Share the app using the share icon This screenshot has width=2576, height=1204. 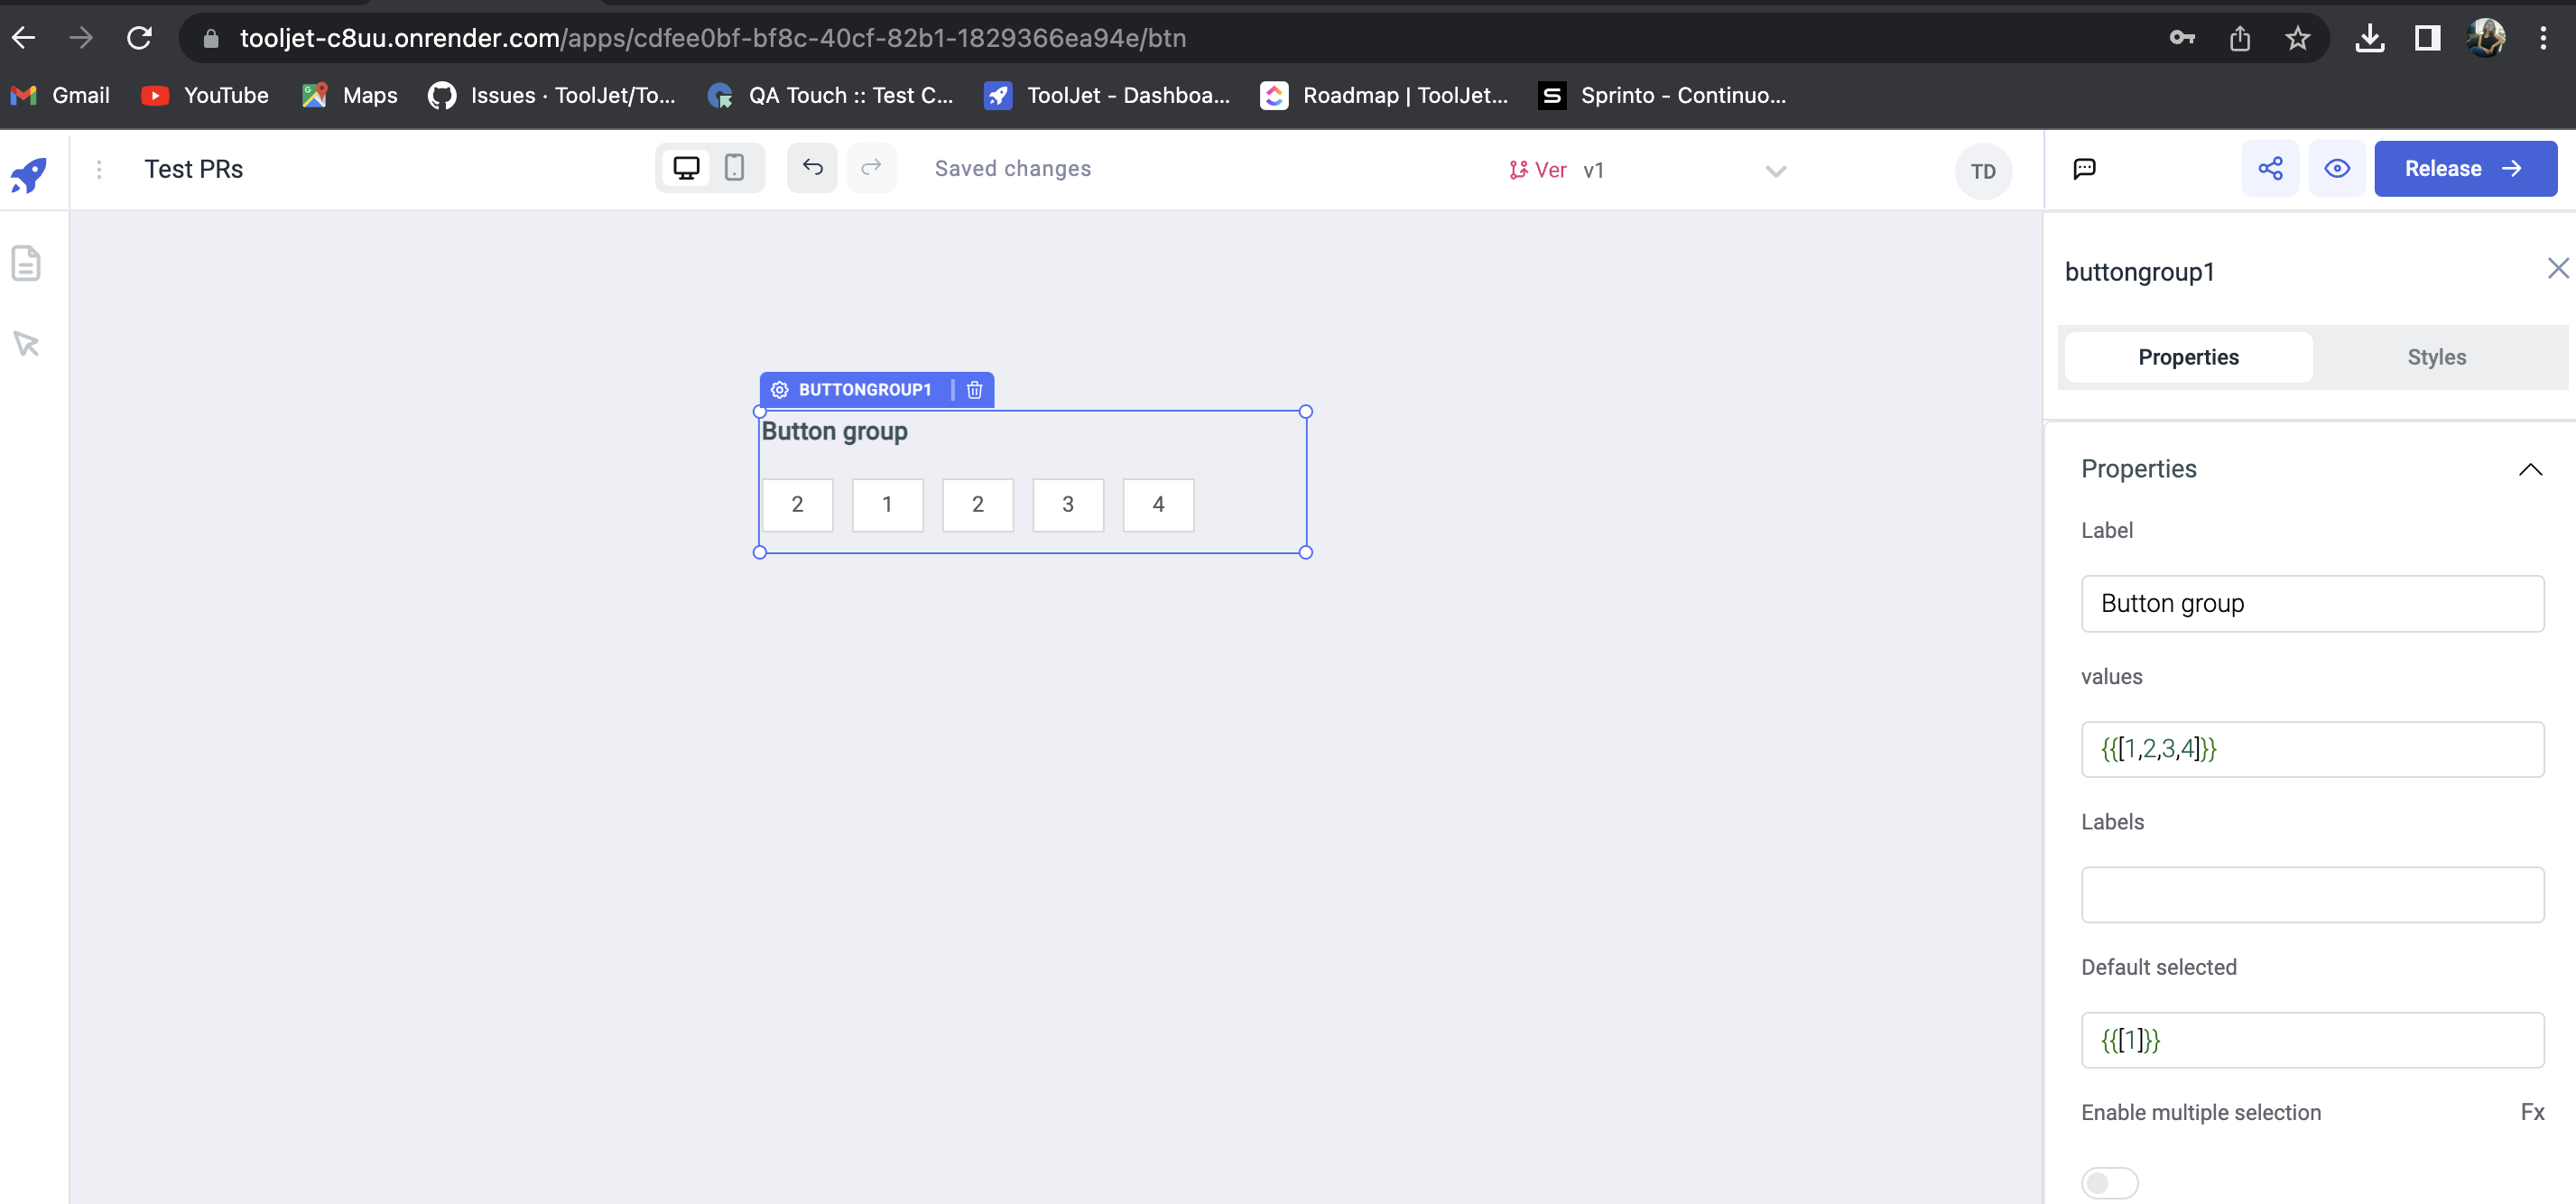(2271, 168)
